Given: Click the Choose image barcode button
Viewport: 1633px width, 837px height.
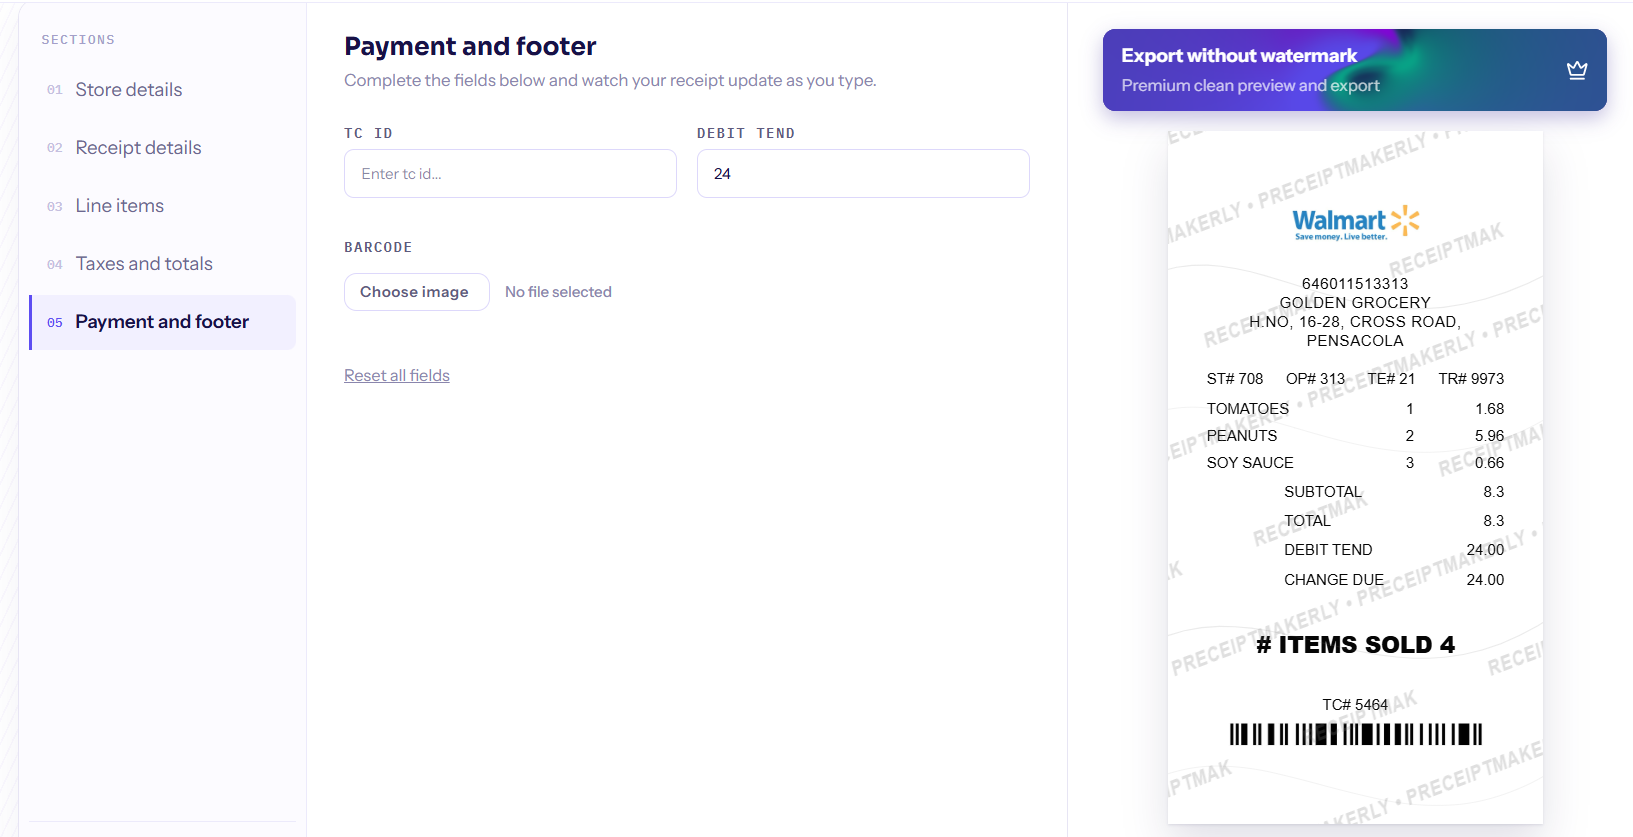Looking at the screenshot, I should point(416,292).
